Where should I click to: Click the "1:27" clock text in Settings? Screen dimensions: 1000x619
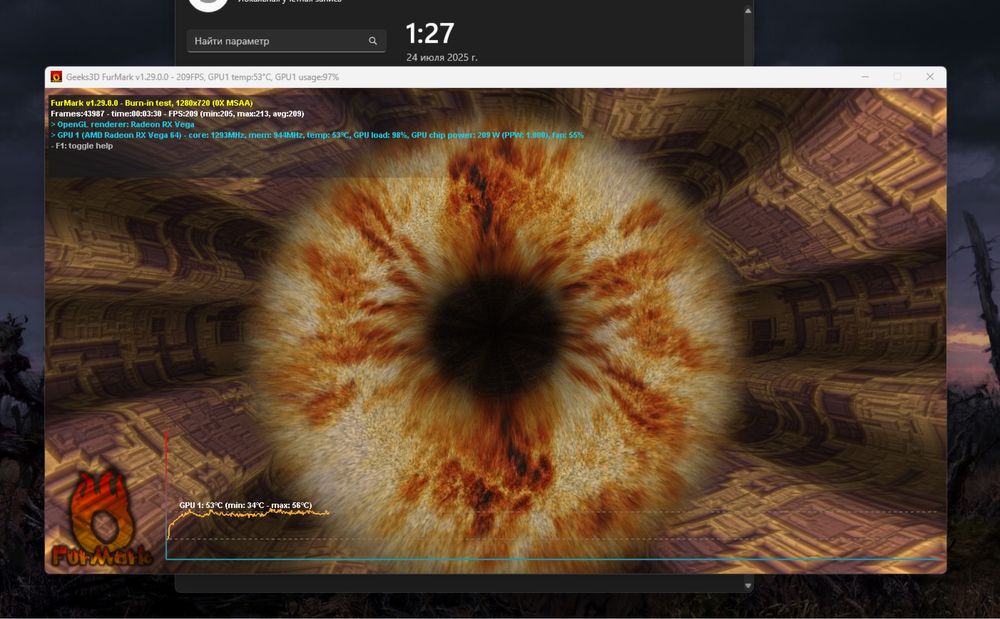[x=430, y=33]
